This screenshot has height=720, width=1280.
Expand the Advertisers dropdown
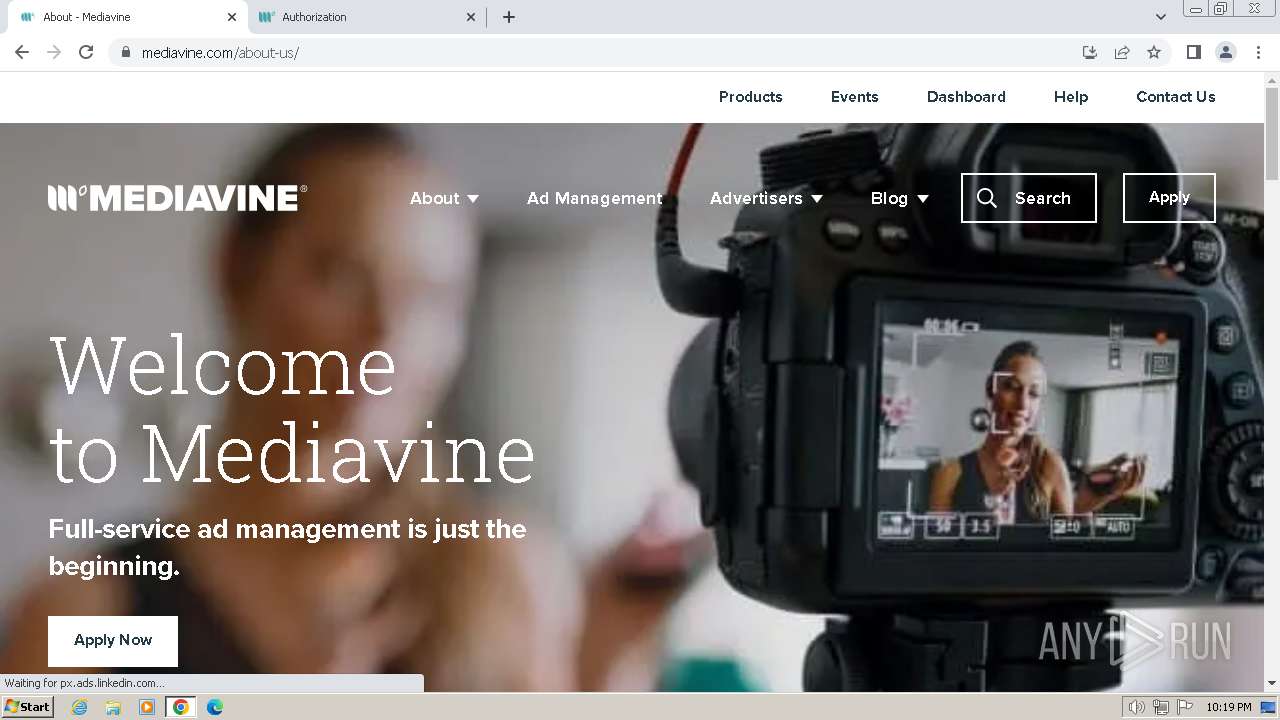pyautogui.click(x=766, y=198)
